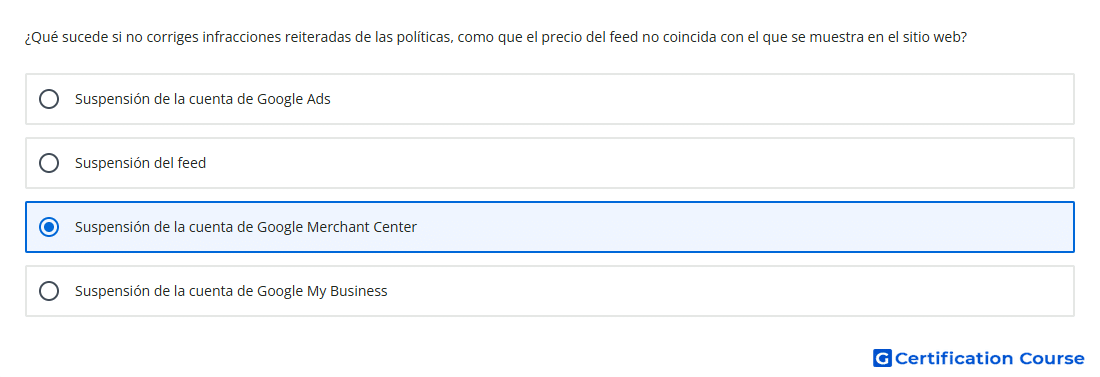Click the label 'Suspensión de la cuenta de Google Ads'

click(203, 99)
